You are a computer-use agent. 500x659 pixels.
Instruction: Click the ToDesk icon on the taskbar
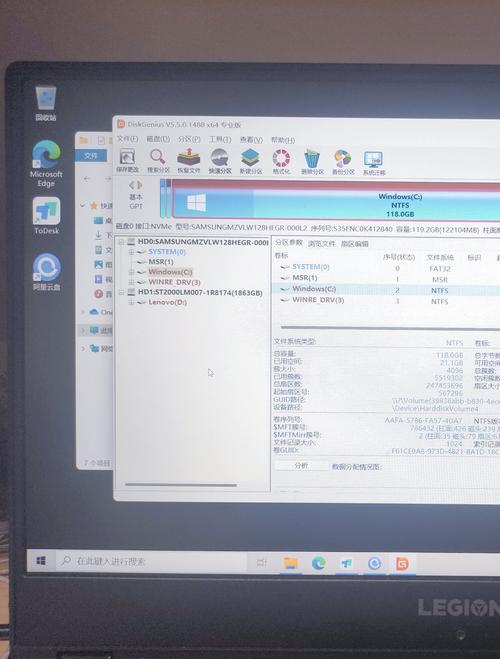(346, 563)
